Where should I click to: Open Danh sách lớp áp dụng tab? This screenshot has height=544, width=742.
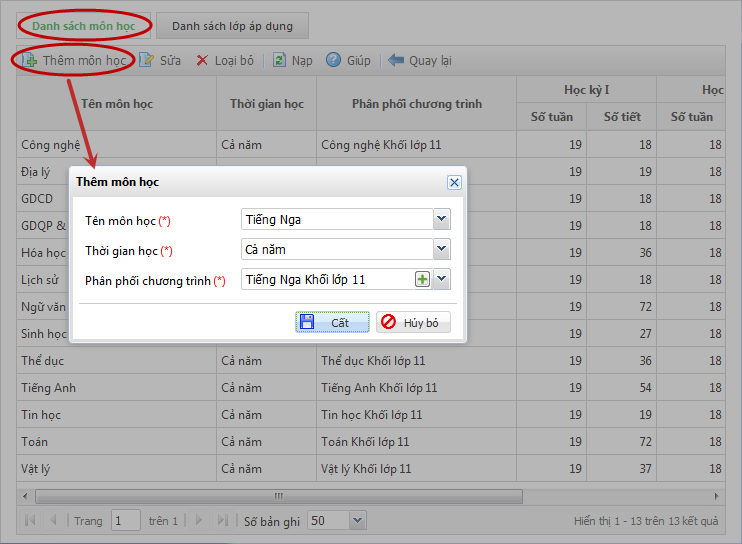(x=232, y=26)
